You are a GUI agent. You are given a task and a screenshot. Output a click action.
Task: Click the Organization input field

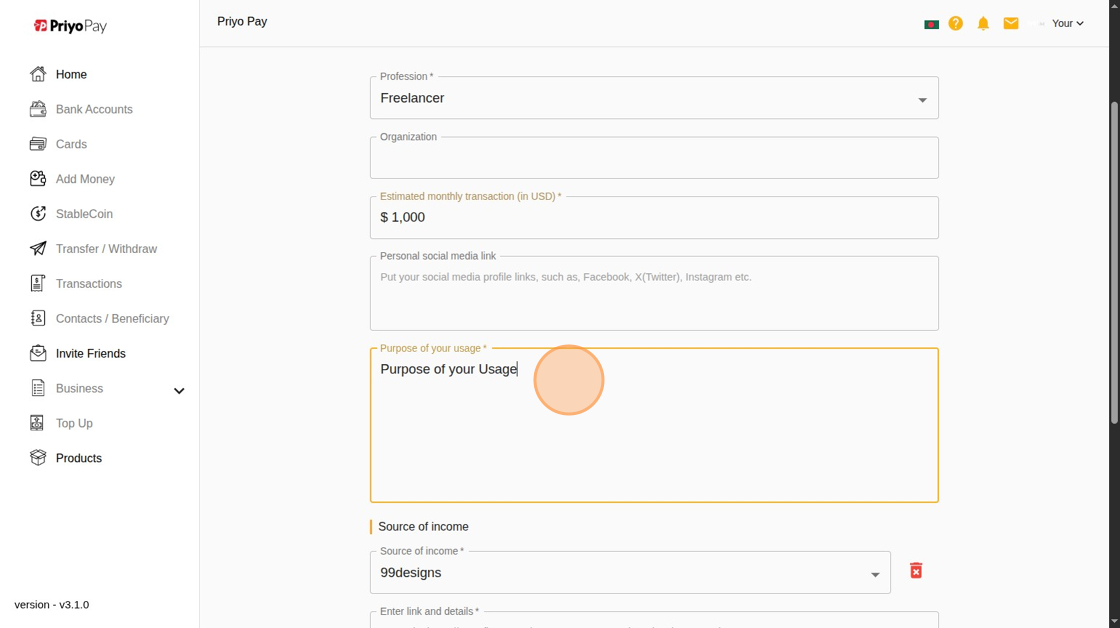[654, 159]
